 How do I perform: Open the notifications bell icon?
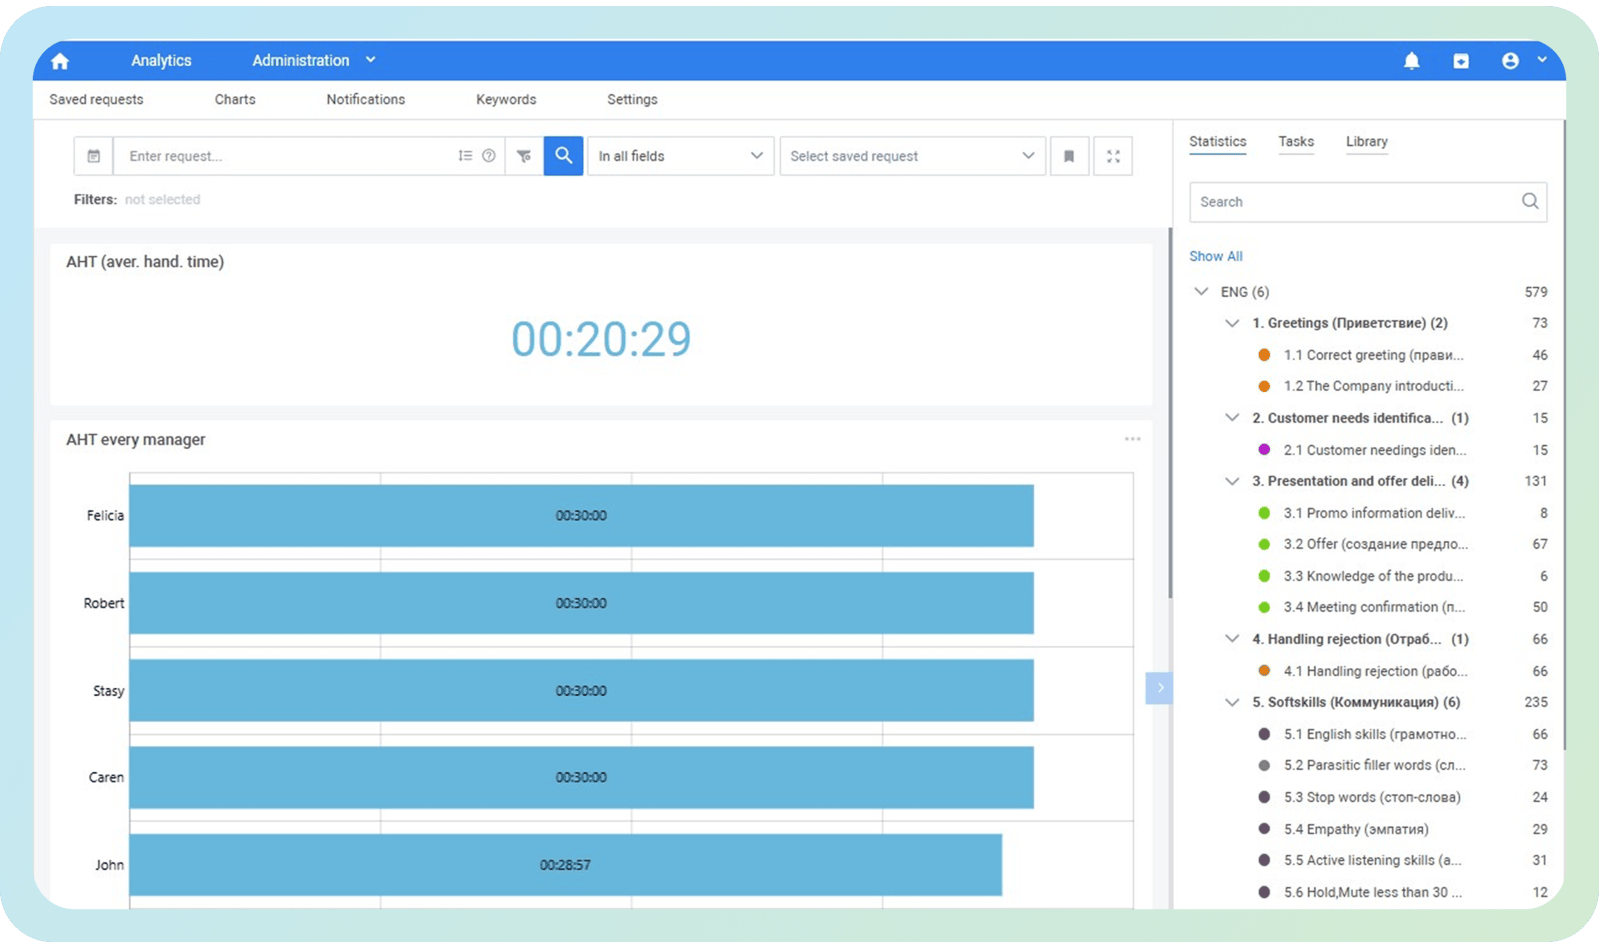(1411, 61)
